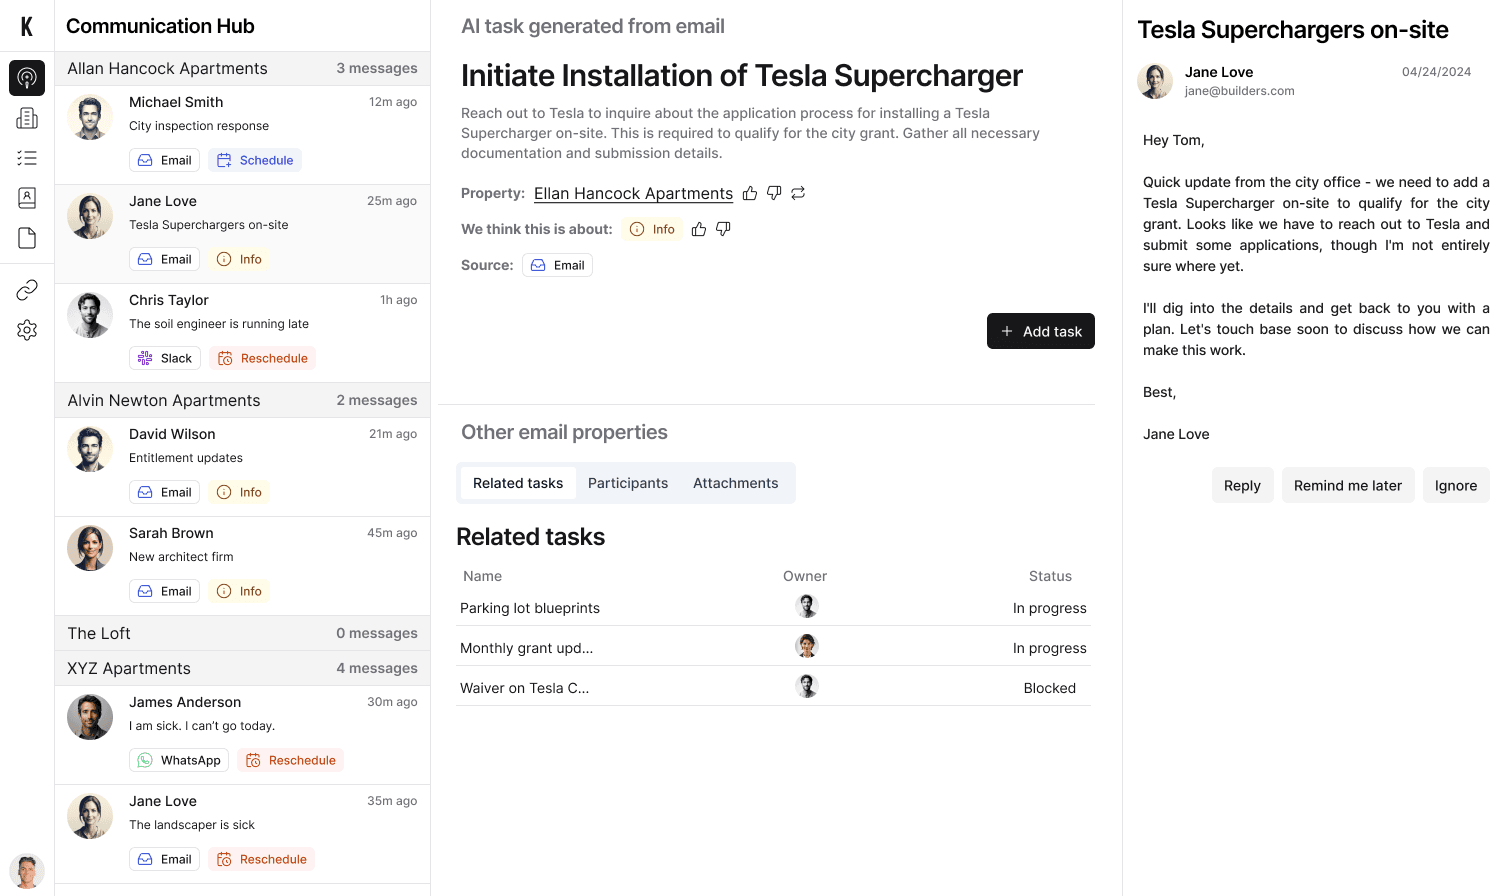This screenshot has width=1512, height=896.
Task: Click the Add task button
Action: 1041,331
